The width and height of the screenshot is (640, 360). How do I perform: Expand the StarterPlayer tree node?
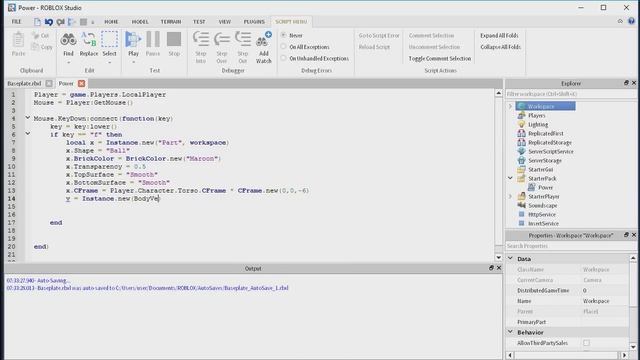(510, 196)
